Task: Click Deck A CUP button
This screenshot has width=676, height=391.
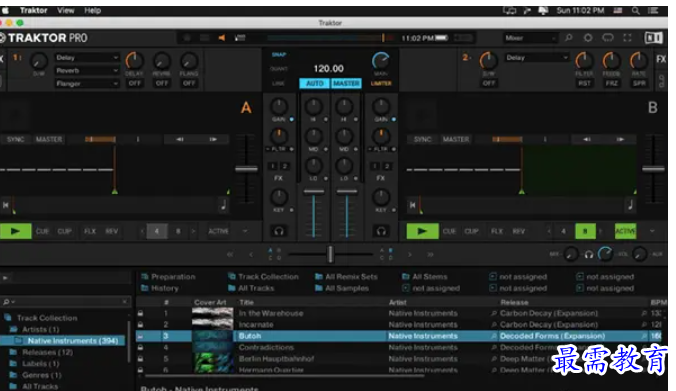Action: [x=65, y=231]
